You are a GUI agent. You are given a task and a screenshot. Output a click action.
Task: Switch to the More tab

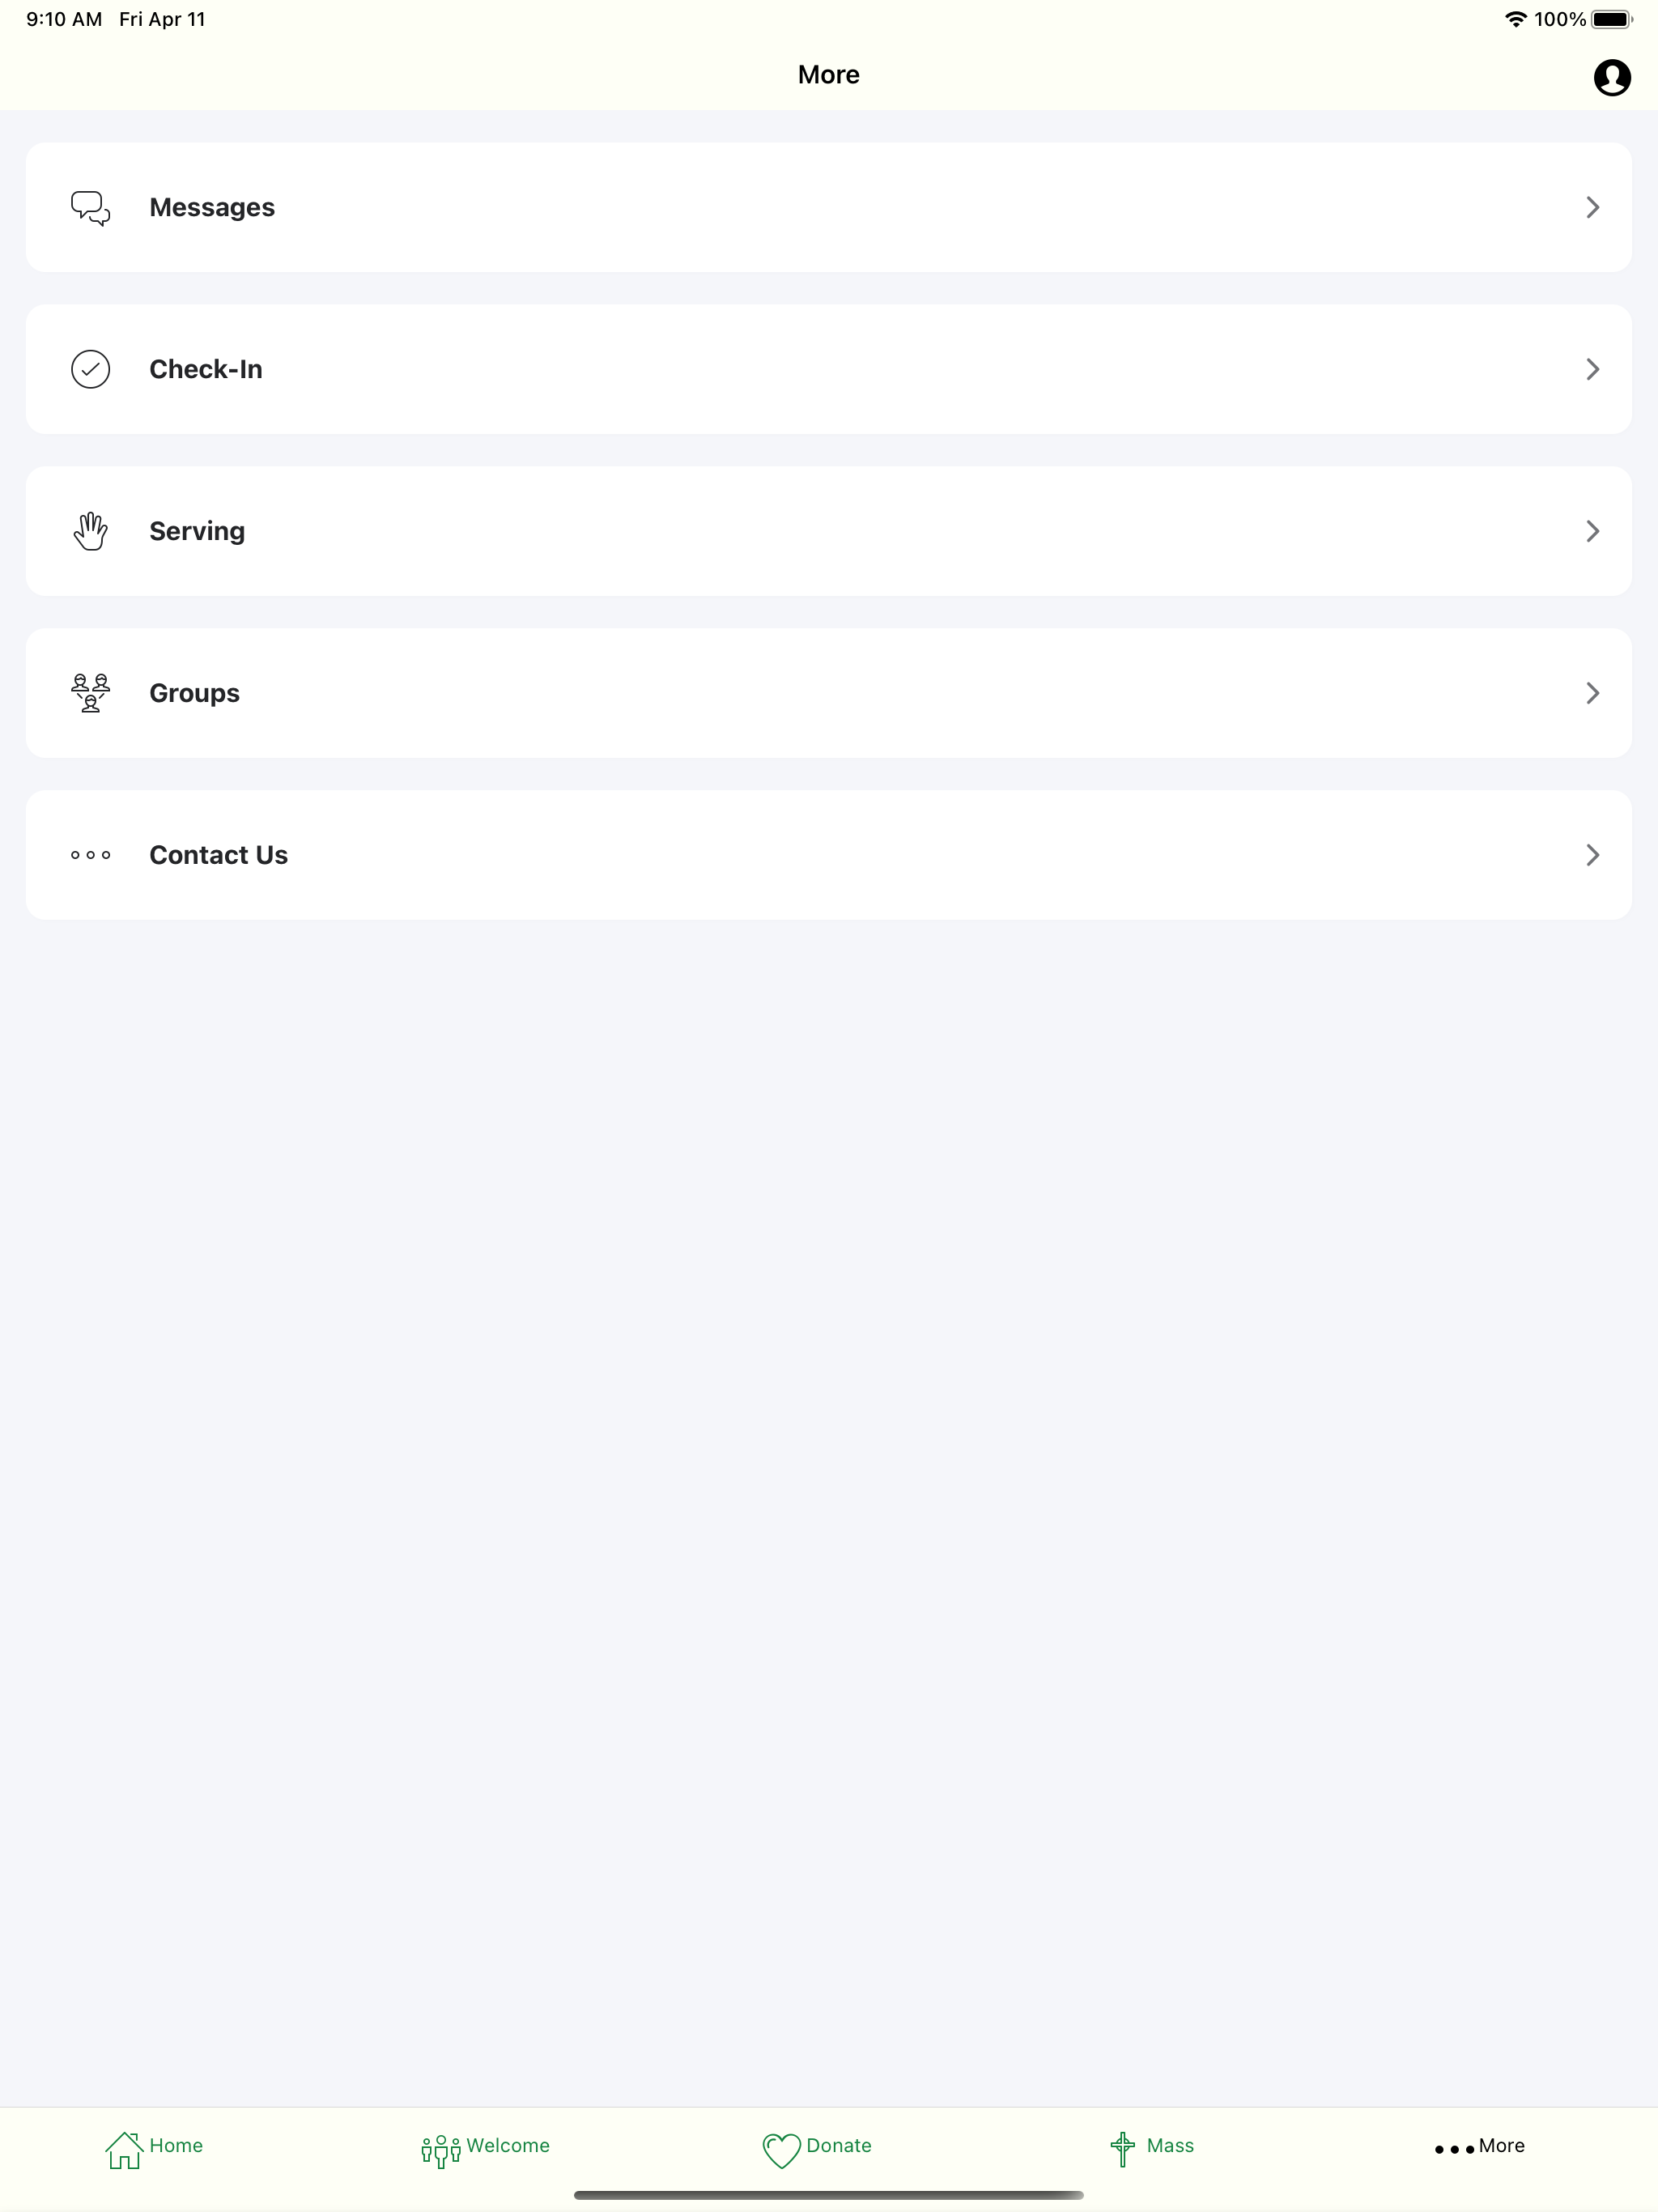(1479, 2147)
